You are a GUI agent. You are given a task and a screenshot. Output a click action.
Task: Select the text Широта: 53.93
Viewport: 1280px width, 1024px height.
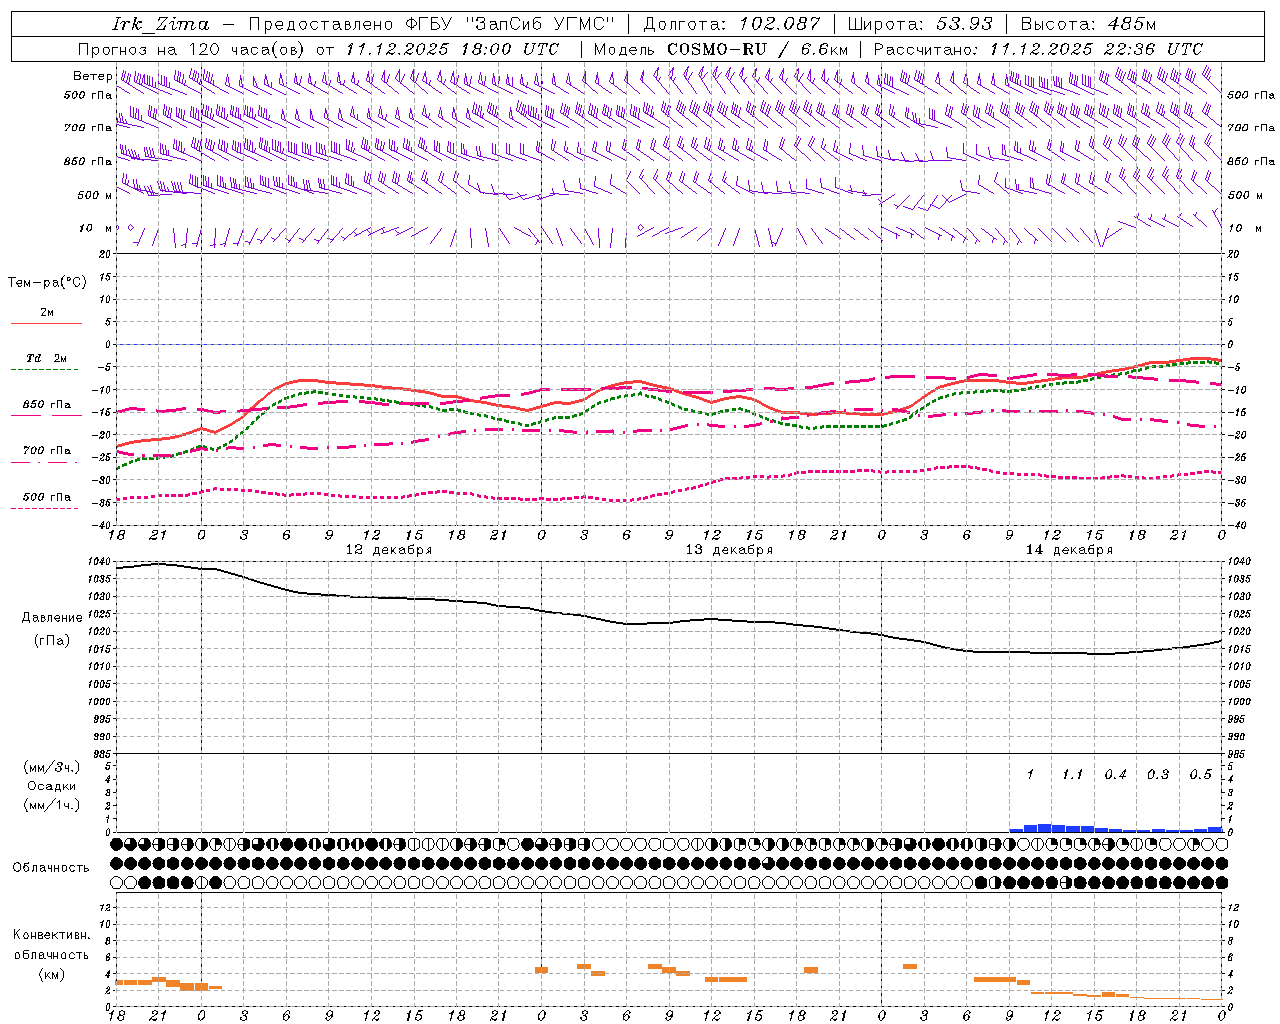[x=920, y=24]
